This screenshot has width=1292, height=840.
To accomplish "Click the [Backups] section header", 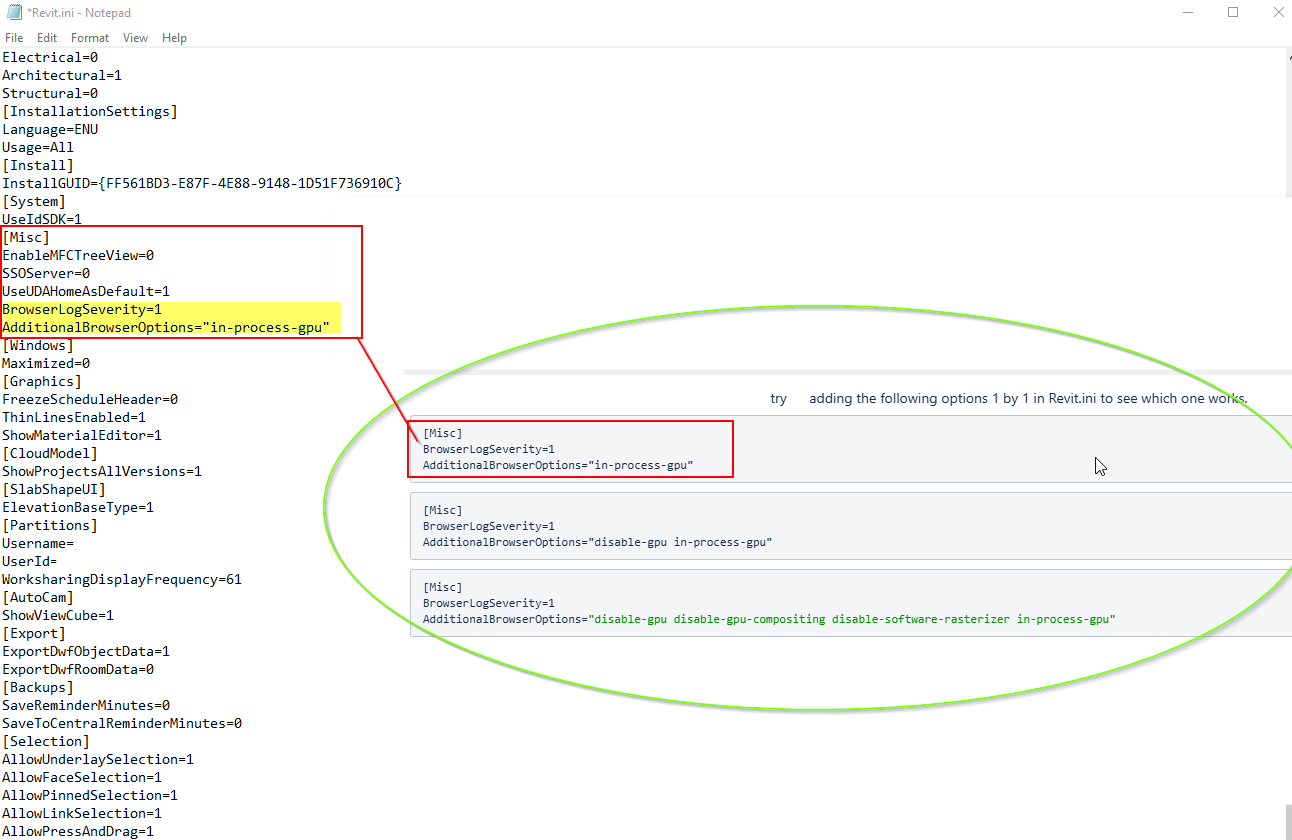I will tap(37, 687).
